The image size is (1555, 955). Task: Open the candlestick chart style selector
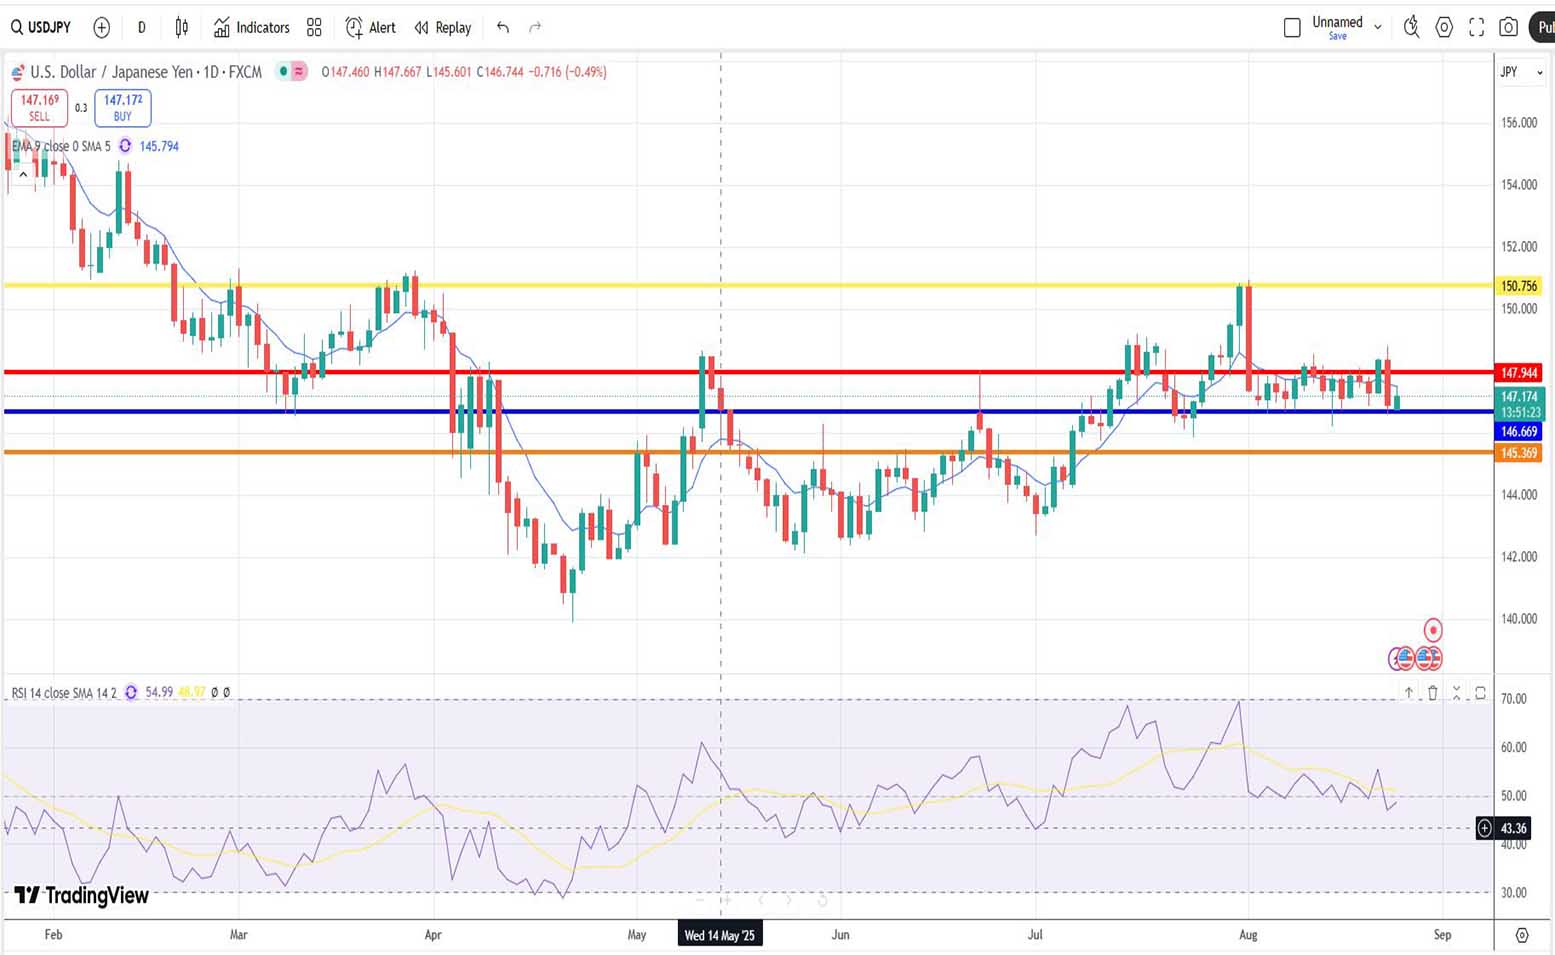pyautogui.click(x=181, y=28)
